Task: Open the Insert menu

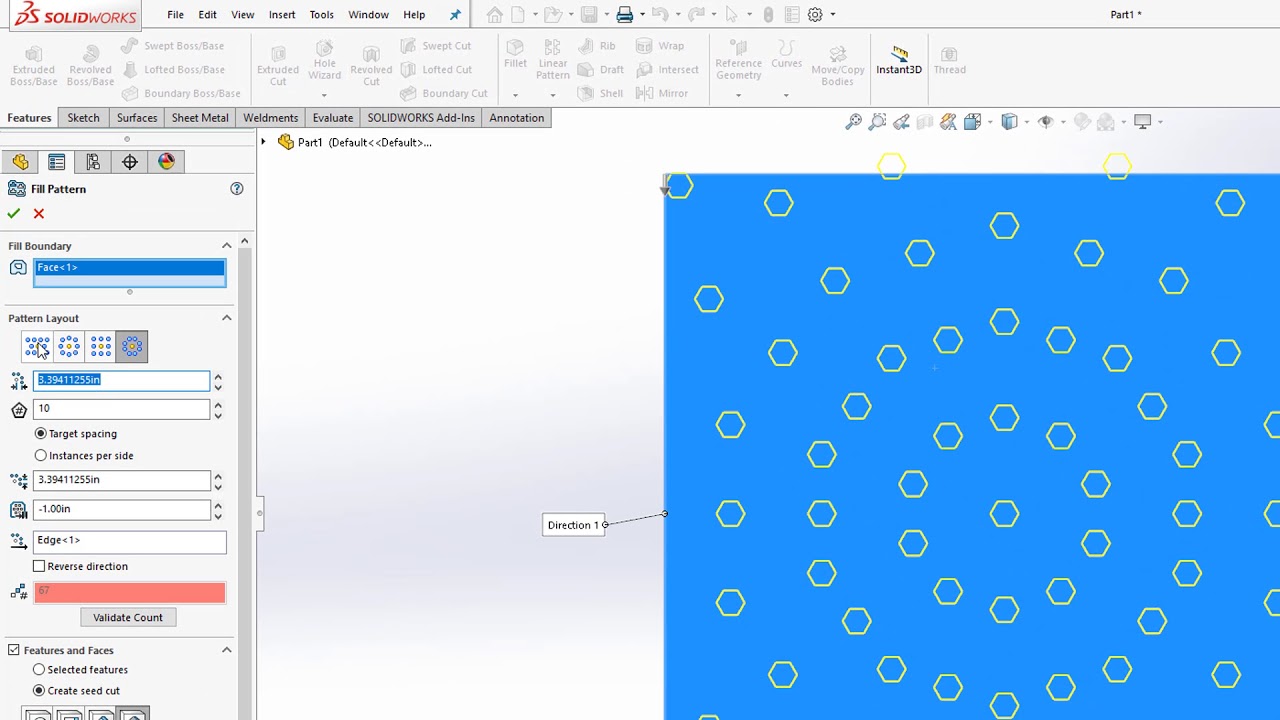Action: pos(282,15)
